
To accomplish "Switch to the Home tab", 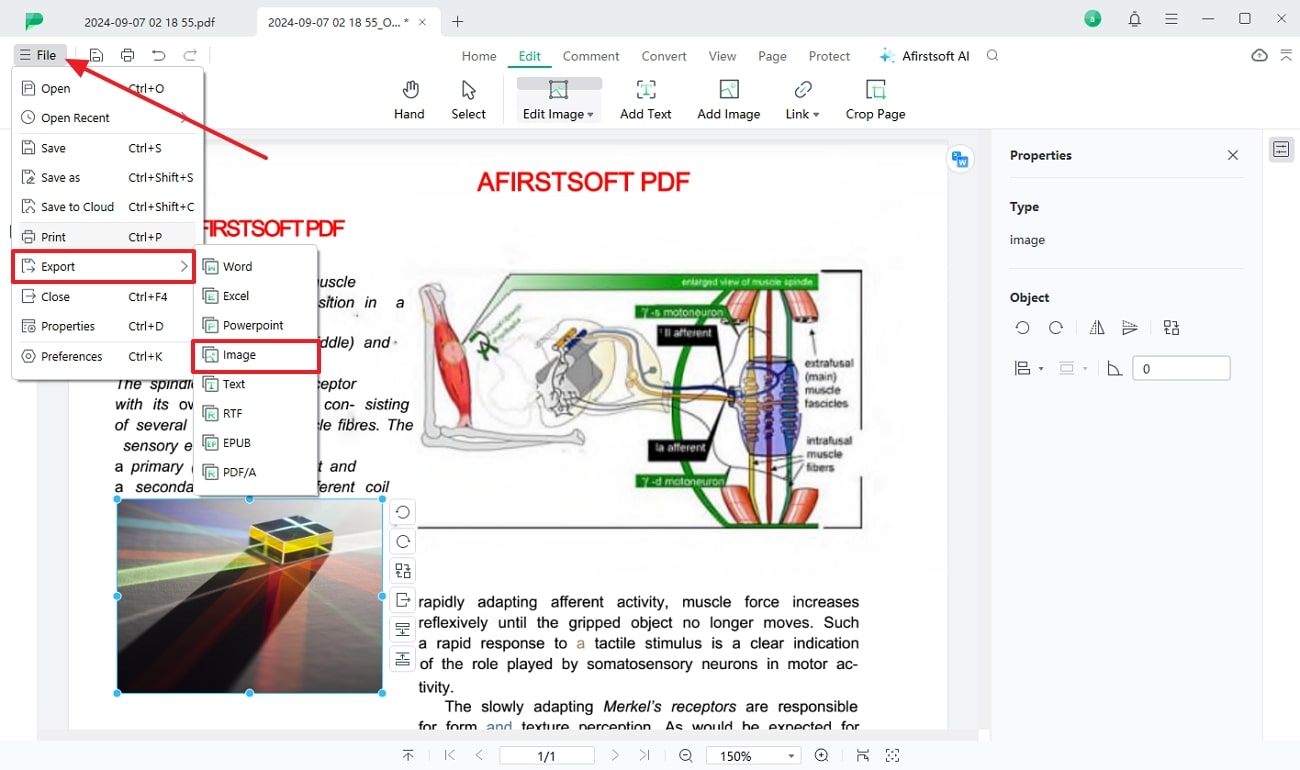I will tap(479, 56).
